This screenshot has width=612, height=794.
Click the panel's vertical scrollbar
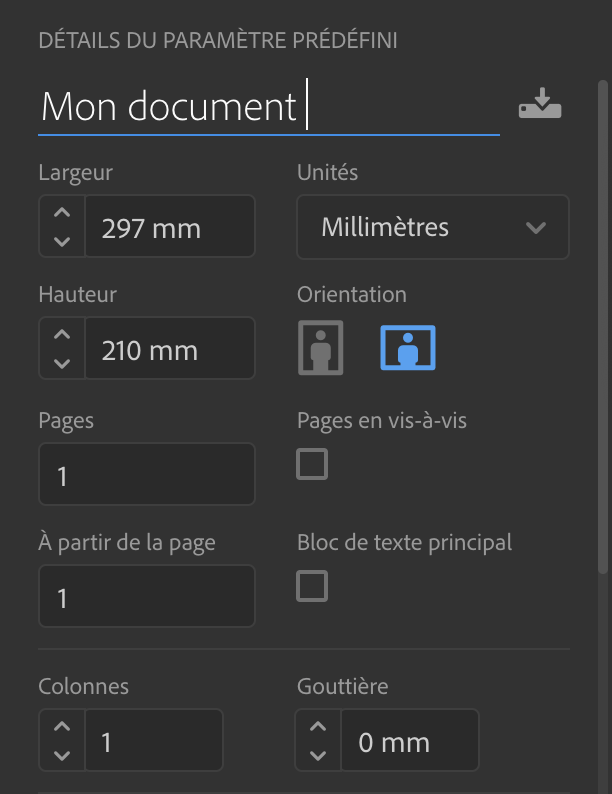point(602,327)
